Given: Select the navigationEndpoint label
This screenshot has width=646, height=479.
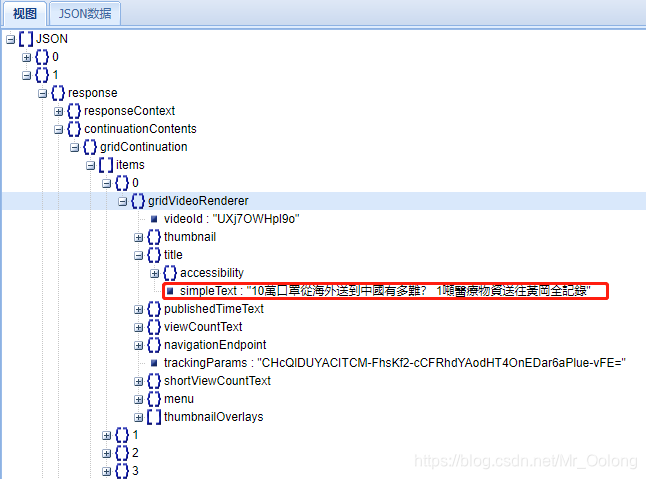Looking at the screenshot, I should coord(215,344).
